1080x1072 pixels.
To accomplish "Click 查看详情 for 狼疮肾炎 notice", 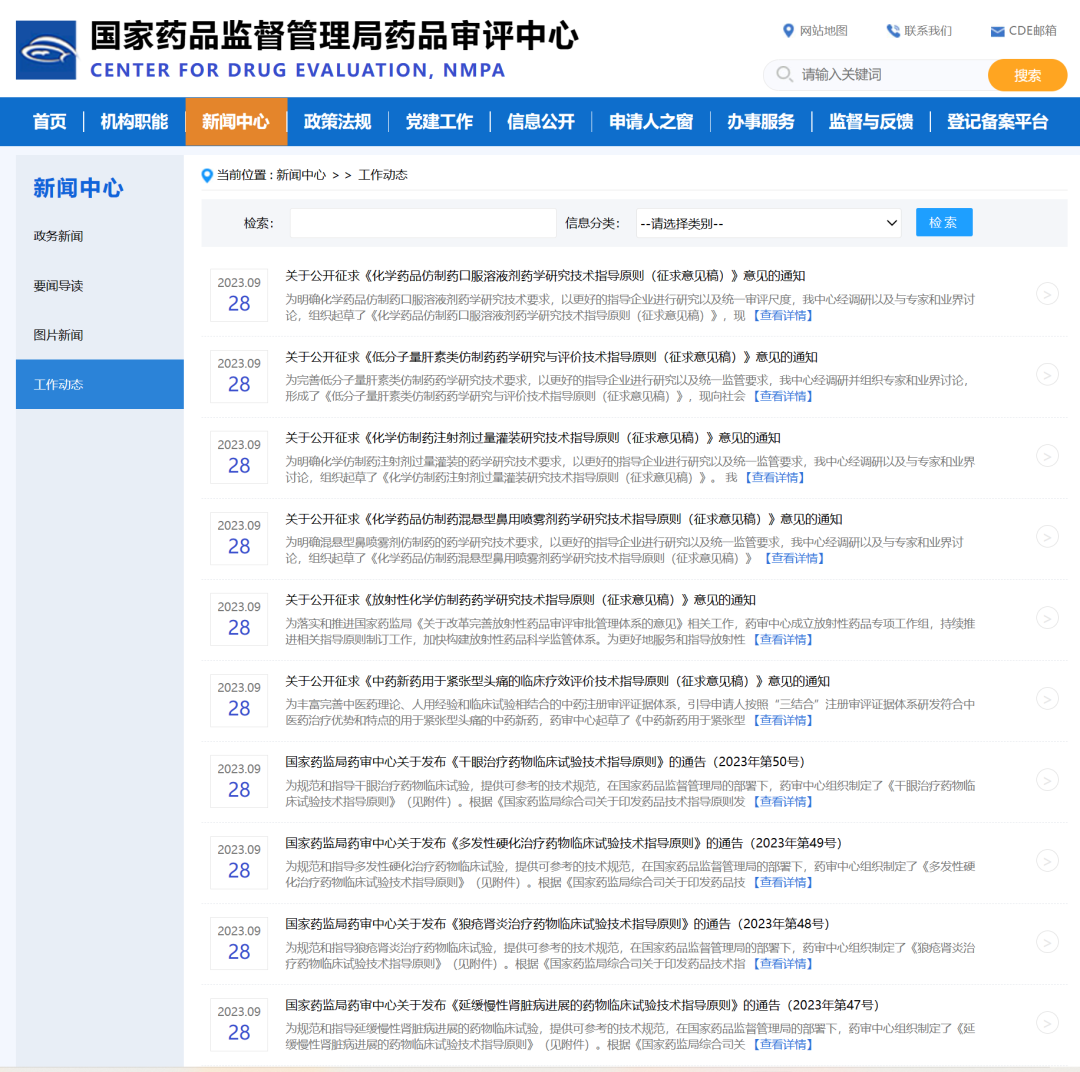I will coord(782,963).
